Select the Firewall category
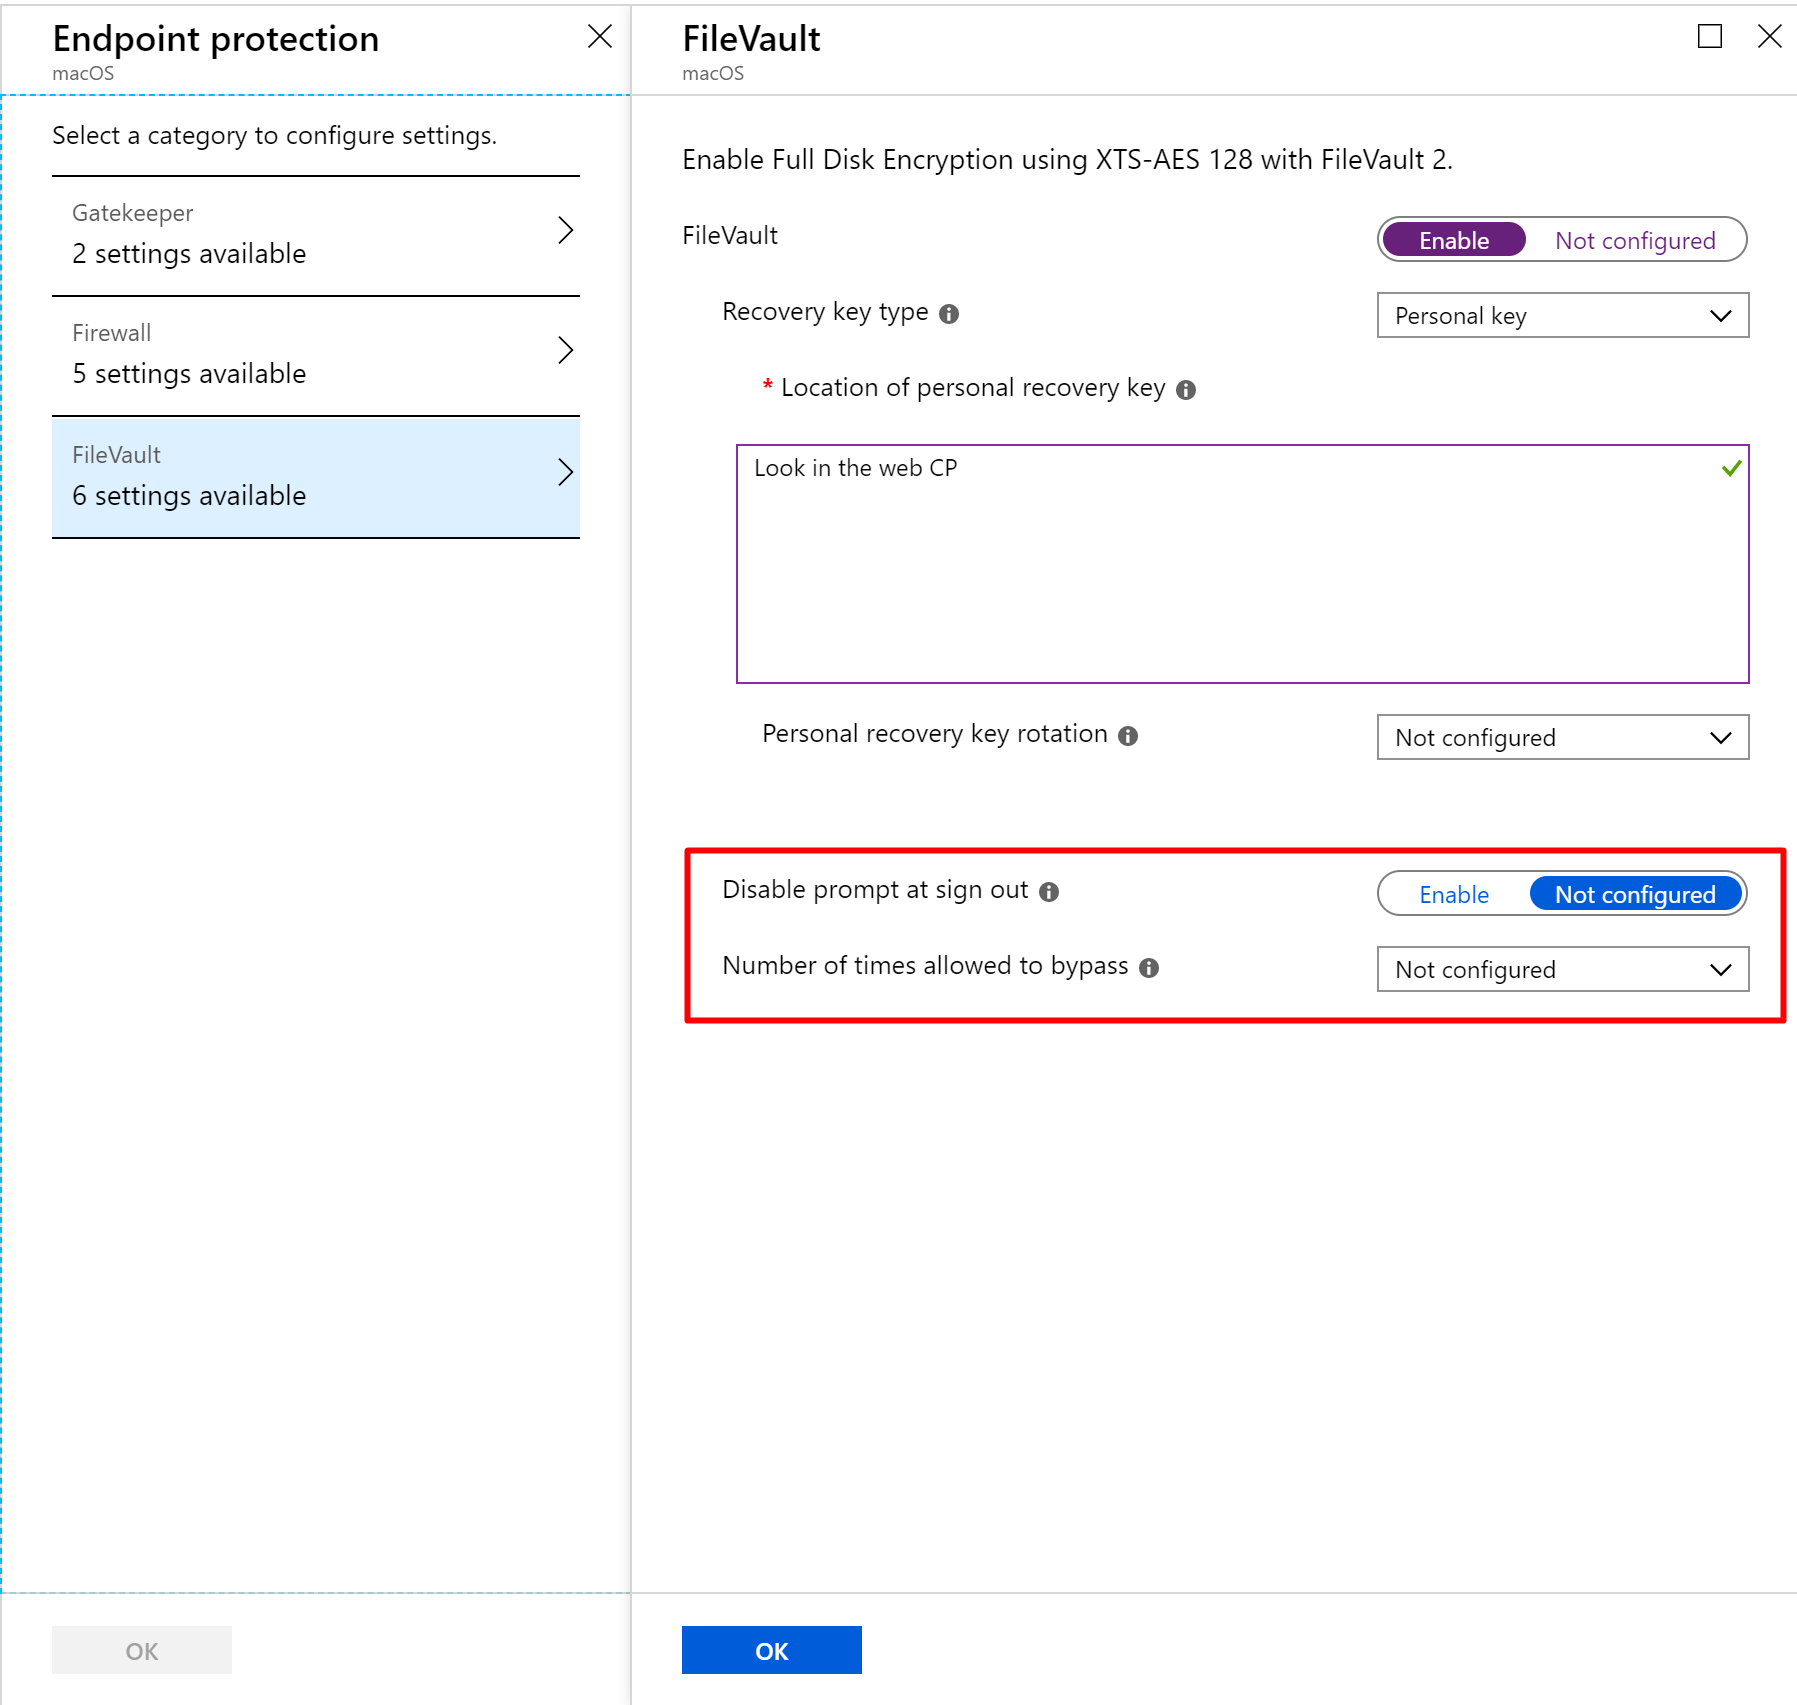Screen dimensions: 1797x1705 click(315, 352)
